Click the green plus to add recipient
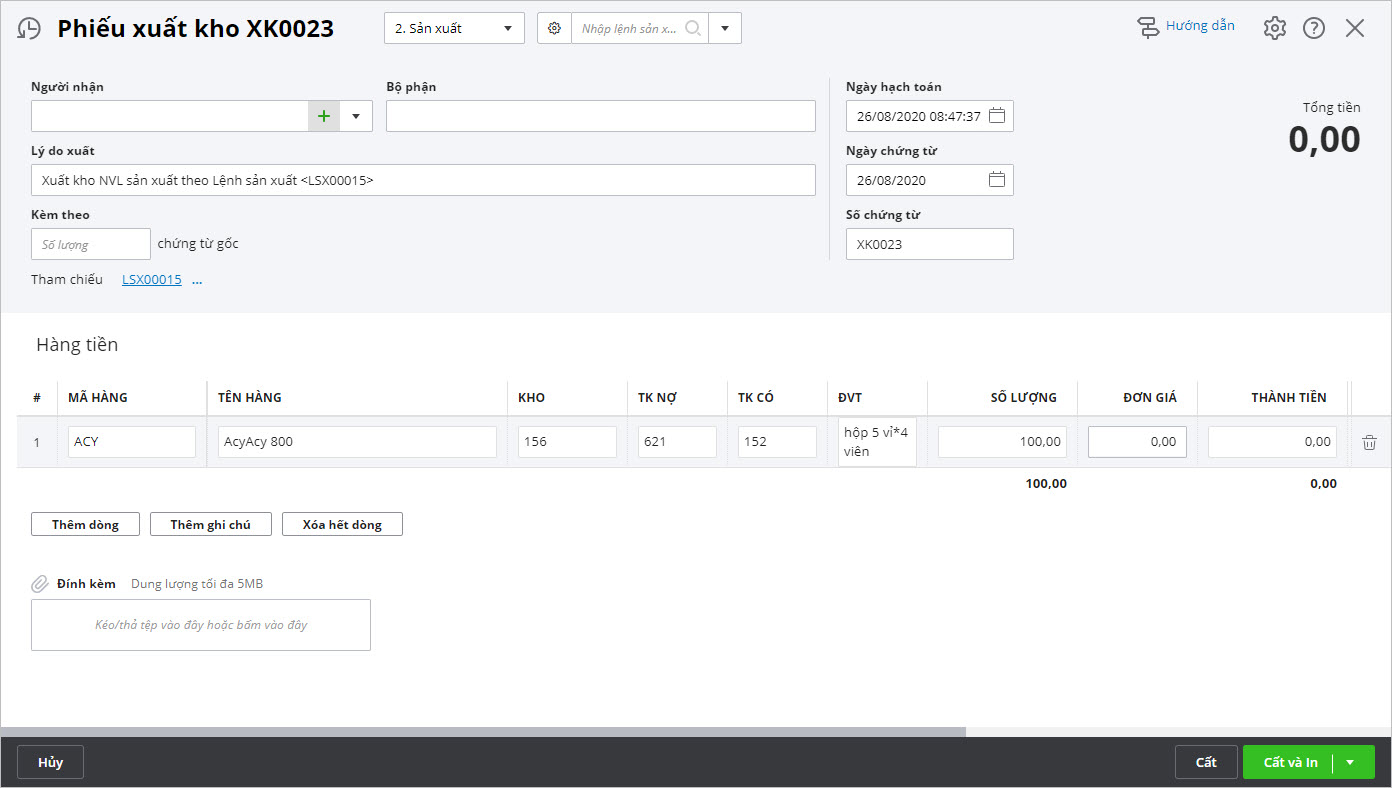Viewport: 1392px width, 788px height. point(323,116)
